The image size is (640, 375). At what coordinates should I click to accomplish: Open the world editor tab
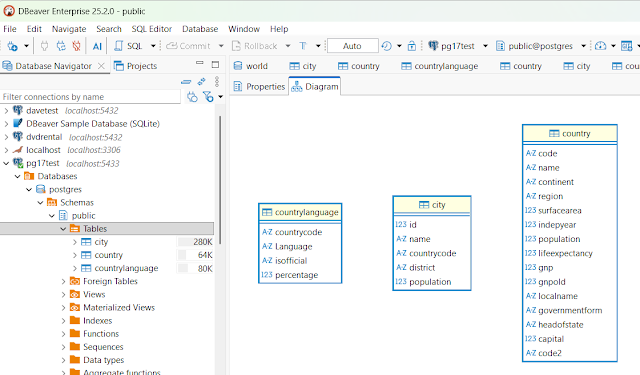(x=251, y=66)
